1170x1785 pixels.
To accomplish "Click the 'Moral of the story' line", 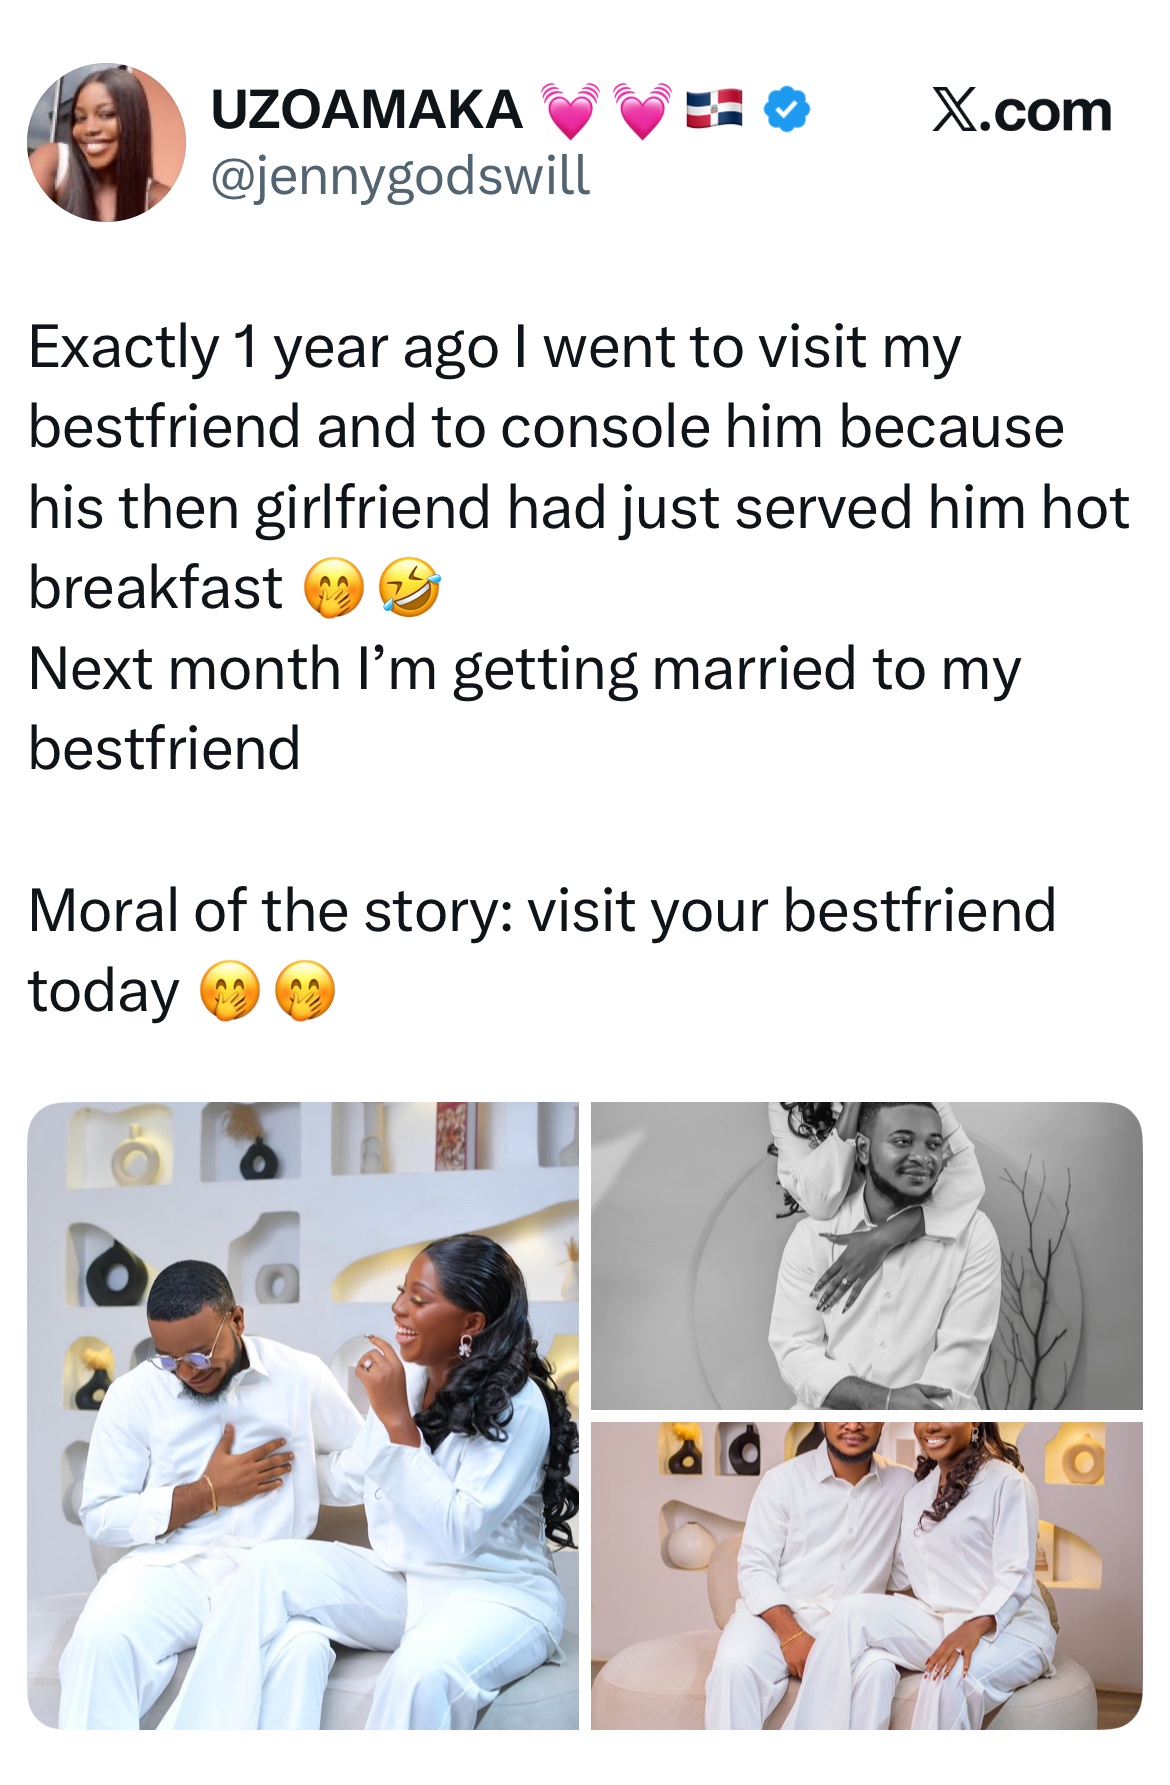I will coord(541,910).
